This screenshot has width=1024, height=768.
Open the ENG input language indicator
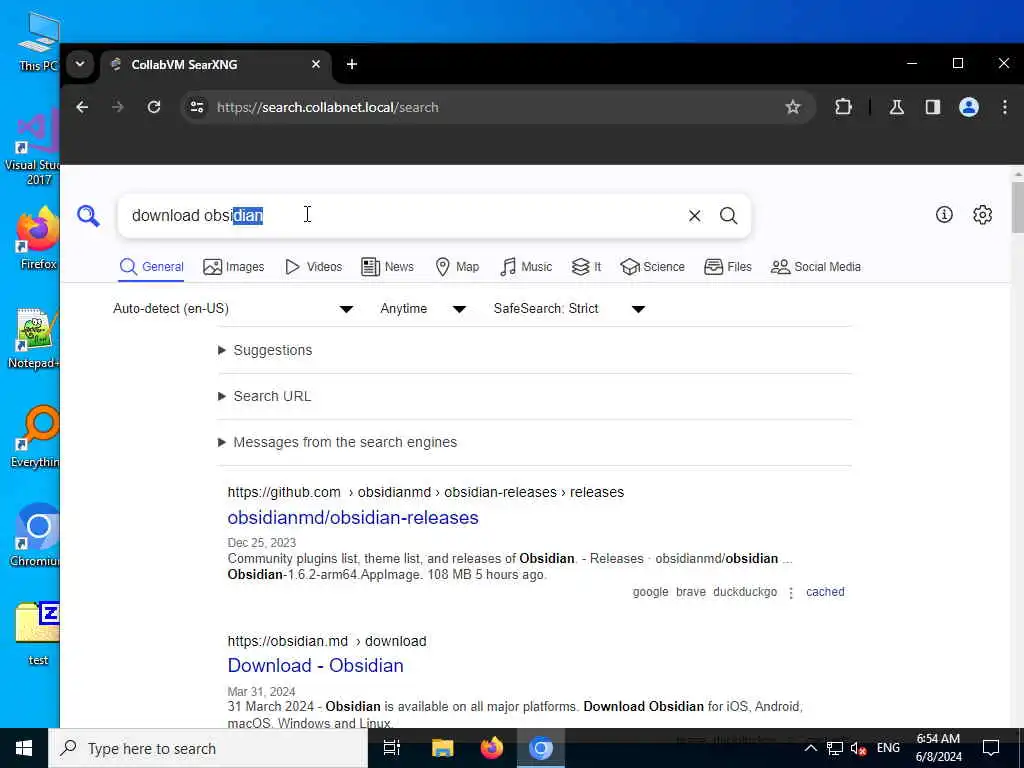[x=888, y=748]
